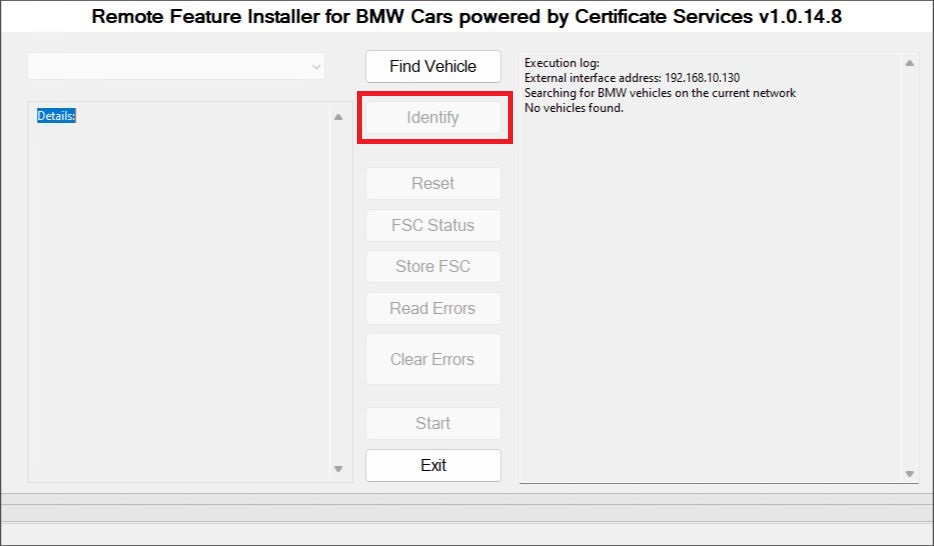
Task: Click 'Searching for BMW vehicles on the current network' line
Action: 660,93
